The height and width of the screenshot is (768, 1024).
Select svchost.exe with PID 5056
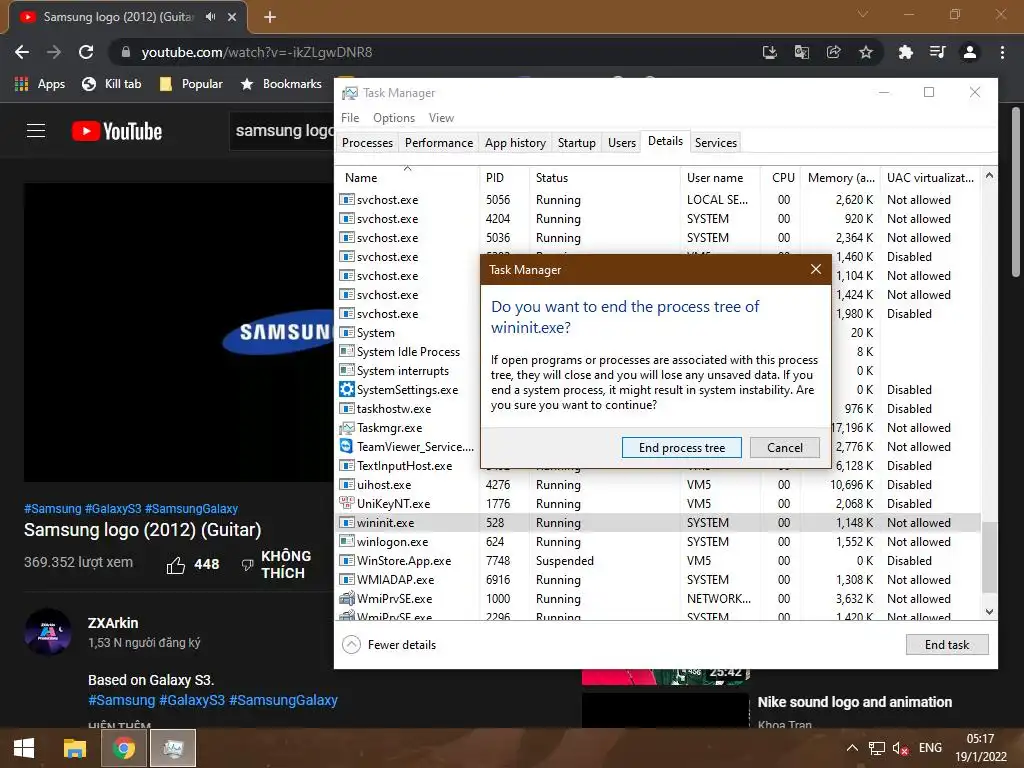(x=658, y=199)
